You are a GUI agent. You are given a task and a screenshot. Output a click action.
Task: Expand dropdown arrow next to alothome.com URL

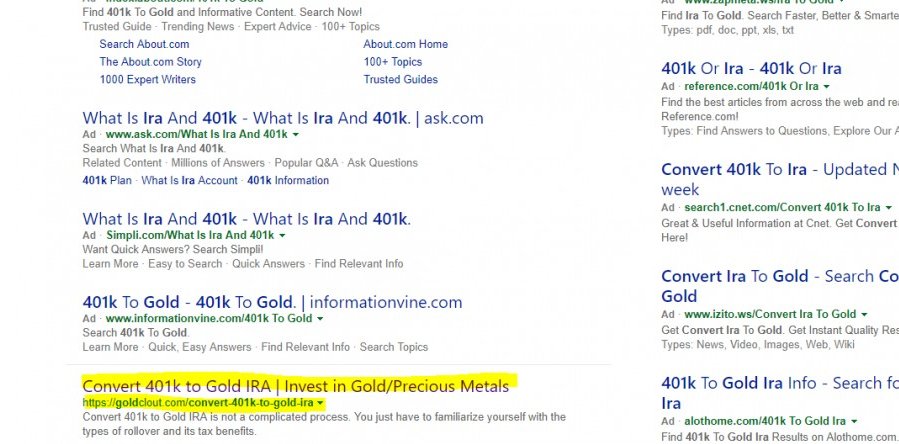(x=854, y=422)
